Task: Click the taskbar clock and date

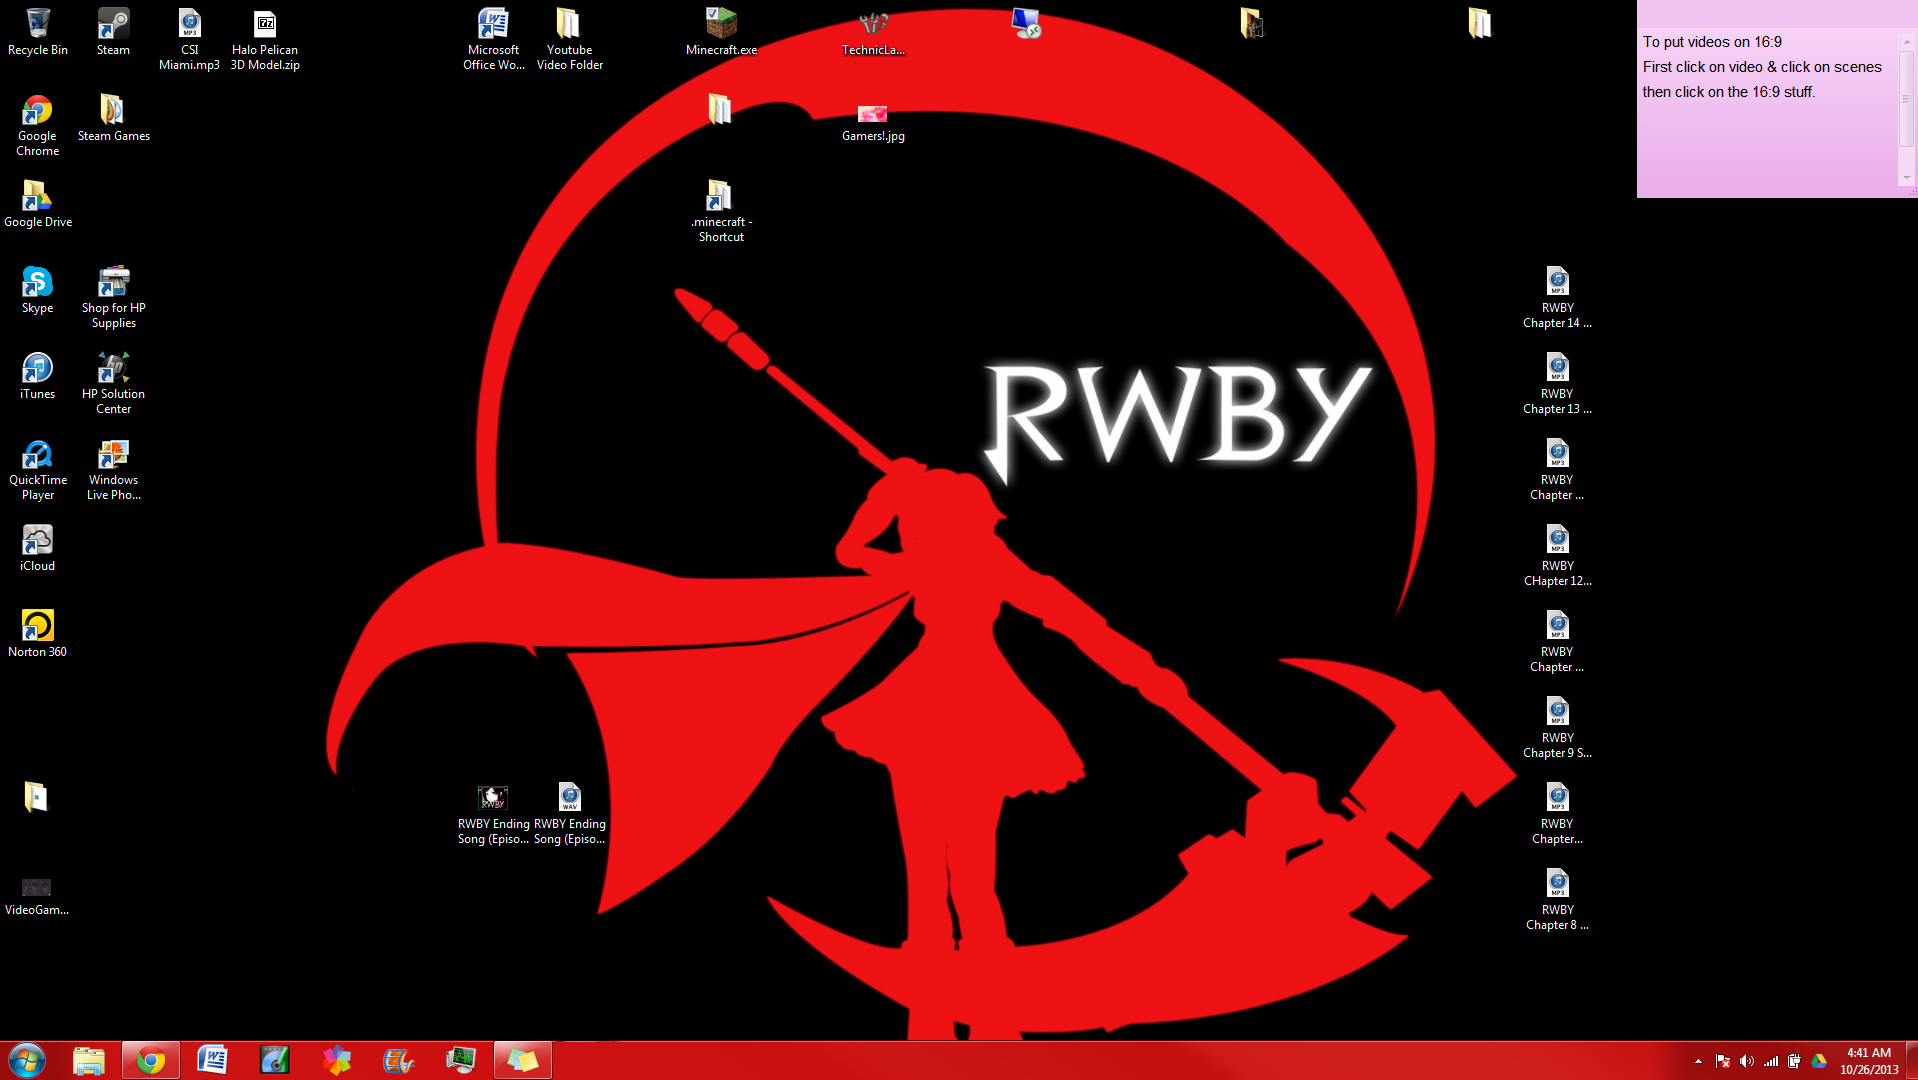Action: (x=1868, y=1061)
